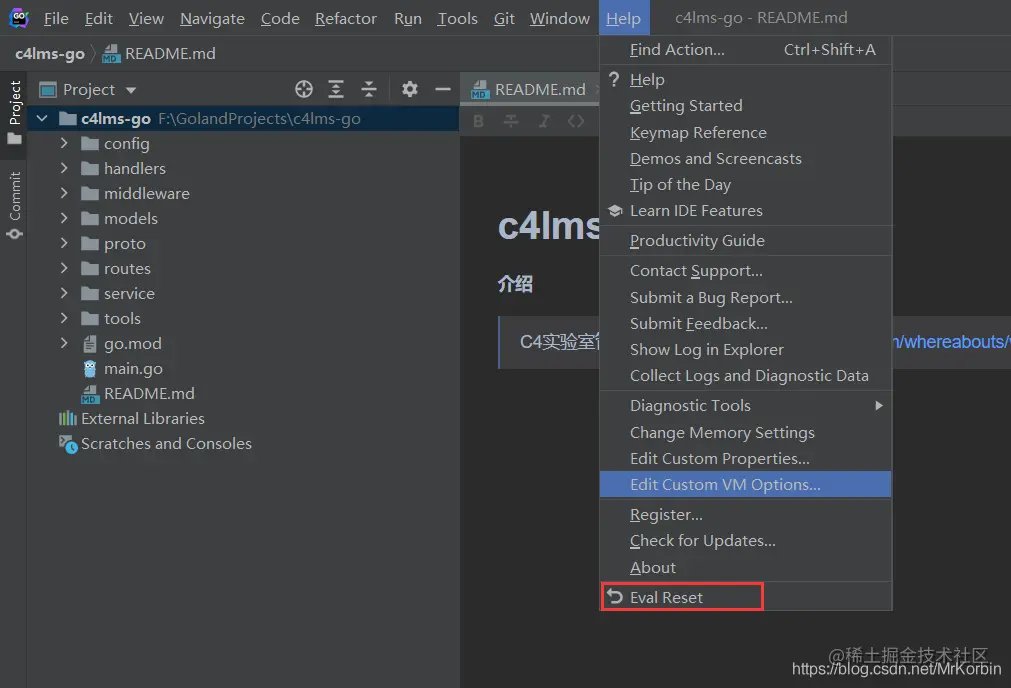Image resolution: width=1011 pixels, height=688 pixels.
Task: Open the Tools menu
Action: pos(457,19)
